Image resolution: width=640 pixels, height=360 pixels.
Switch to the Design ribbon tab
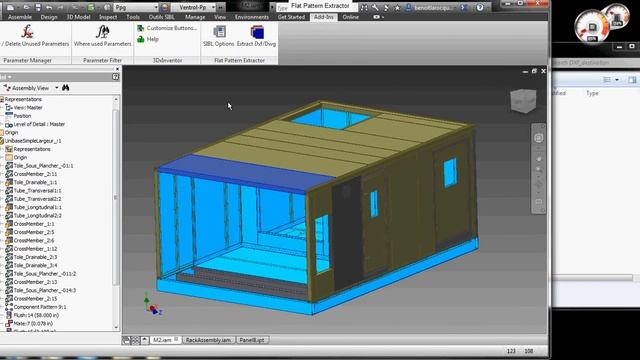(49, 17)
